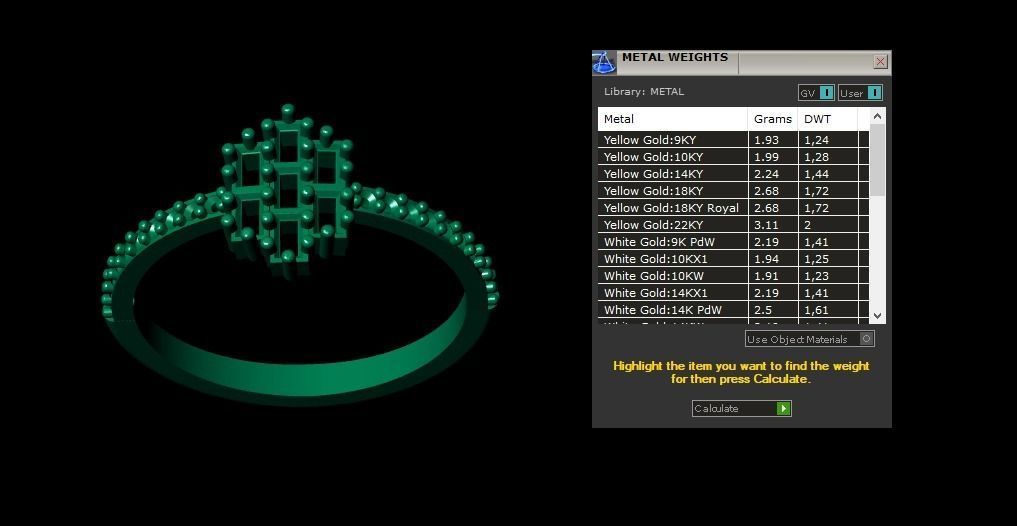Select Yellow Gold:9KY row

pyautogui.click(x=733, y=139)
